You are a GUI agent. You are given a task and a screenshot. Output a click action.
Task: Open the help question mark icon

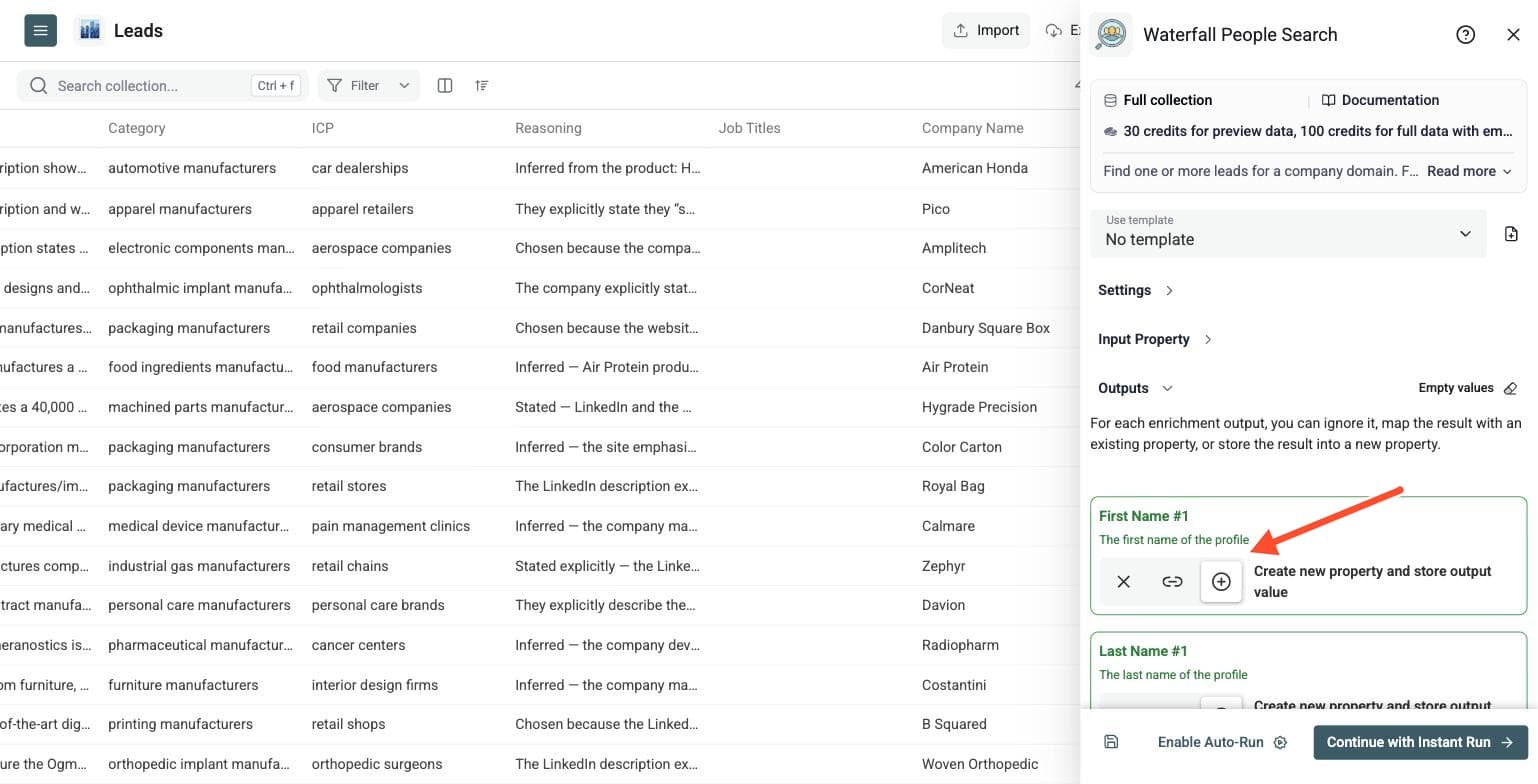1465,34
